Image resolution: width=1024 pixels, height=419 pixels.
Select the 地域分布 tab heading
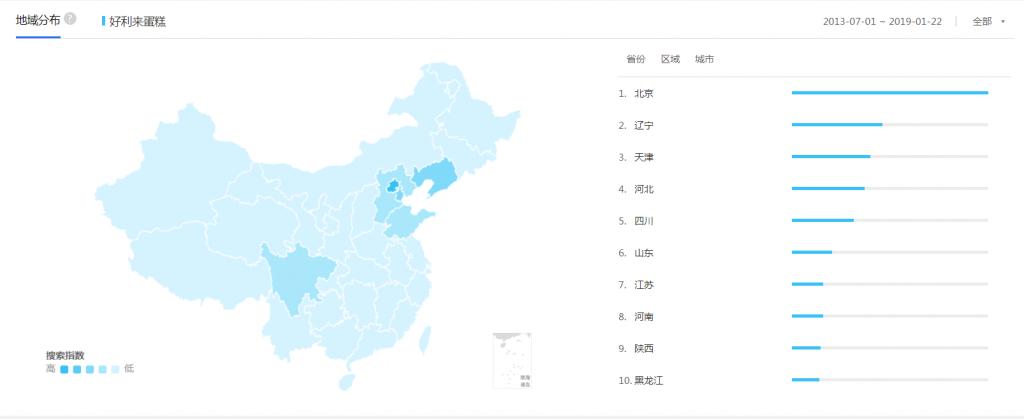[37, 19]
